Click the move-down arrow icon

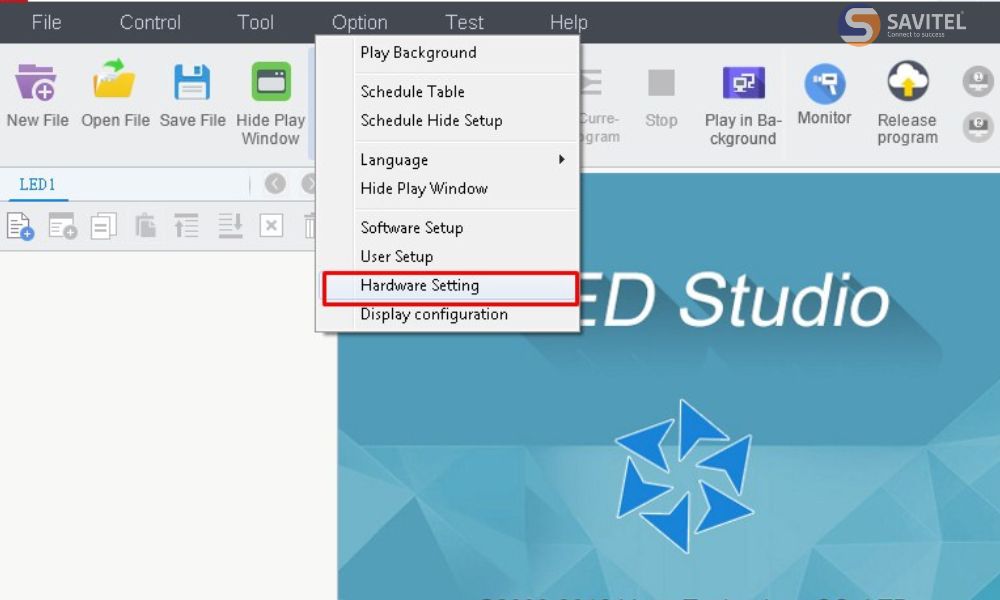(230, 226)
